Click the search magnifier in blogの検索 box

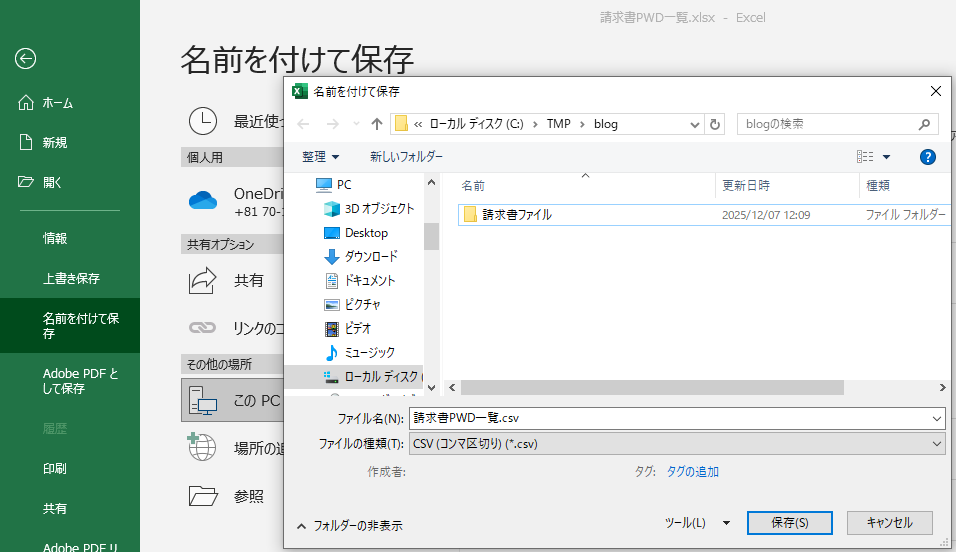pyautogui.click(x=924, y=124)
